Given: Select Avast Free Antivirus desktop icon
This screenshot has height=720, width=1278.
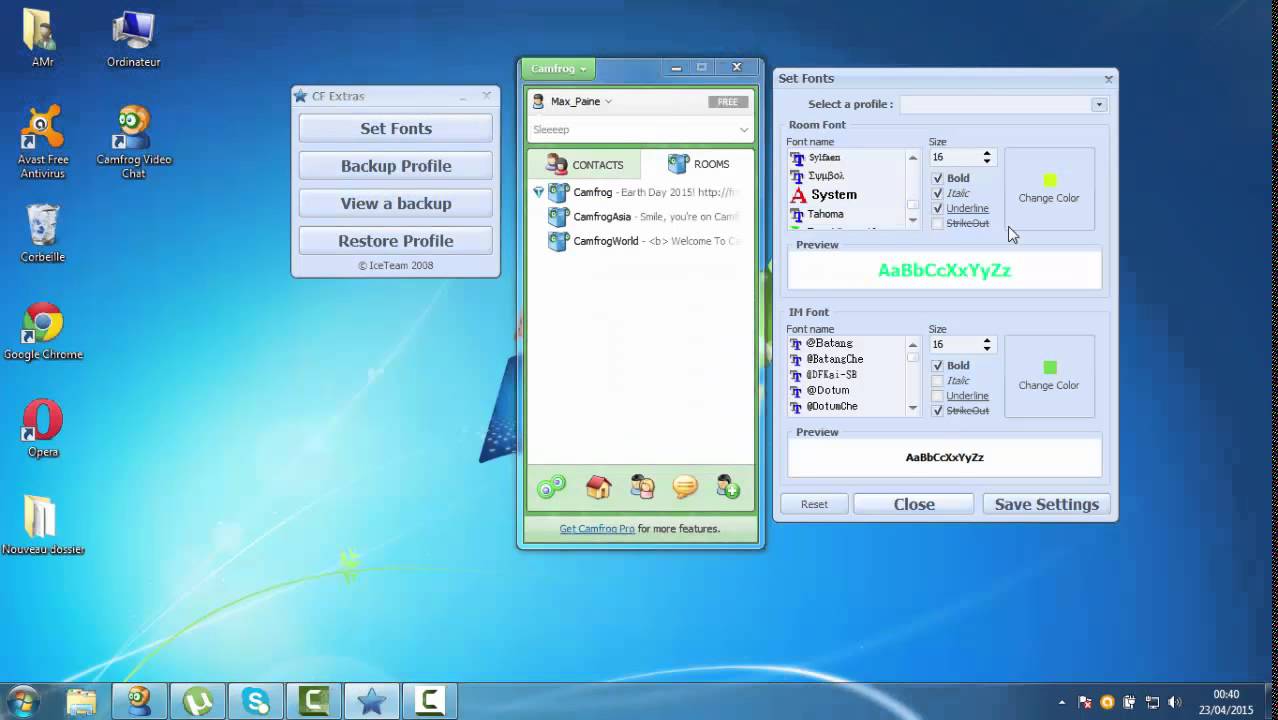Looking at the screenshot, I should coord(42,142).
